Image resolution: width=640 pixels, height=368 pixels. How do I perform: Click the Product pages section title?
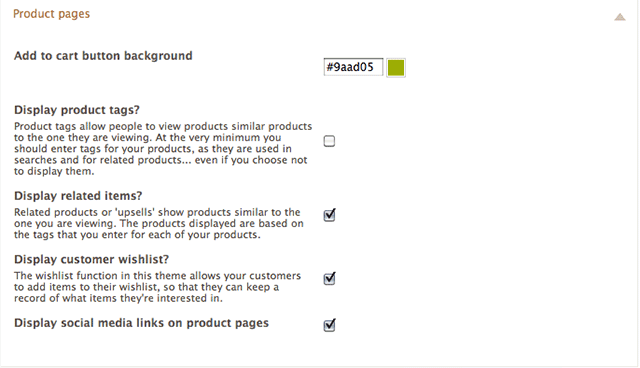click(51, 14)
